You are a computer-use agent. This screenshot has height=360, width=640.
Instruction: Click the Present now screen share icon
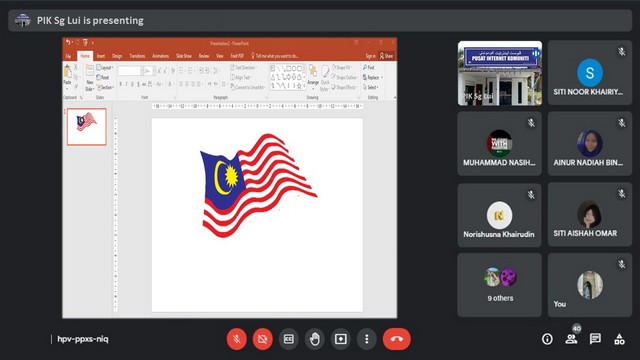(x=341, y=339)
